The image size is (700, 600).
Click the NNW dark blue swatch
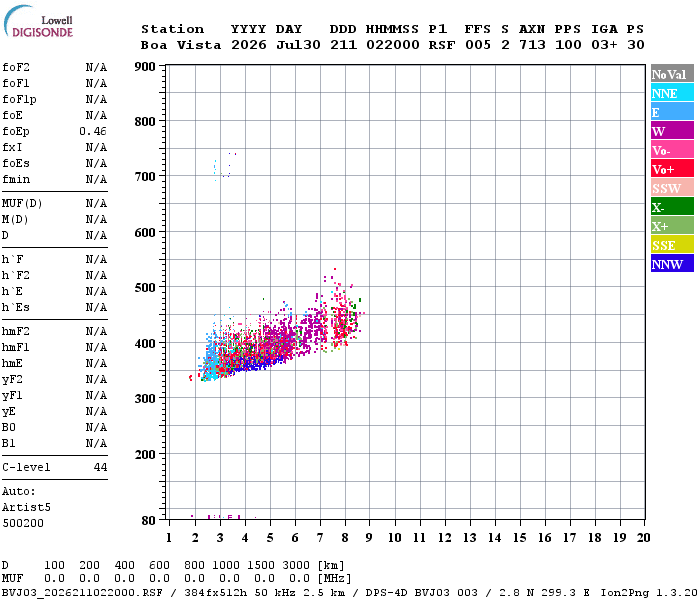(x=672, y=263)
